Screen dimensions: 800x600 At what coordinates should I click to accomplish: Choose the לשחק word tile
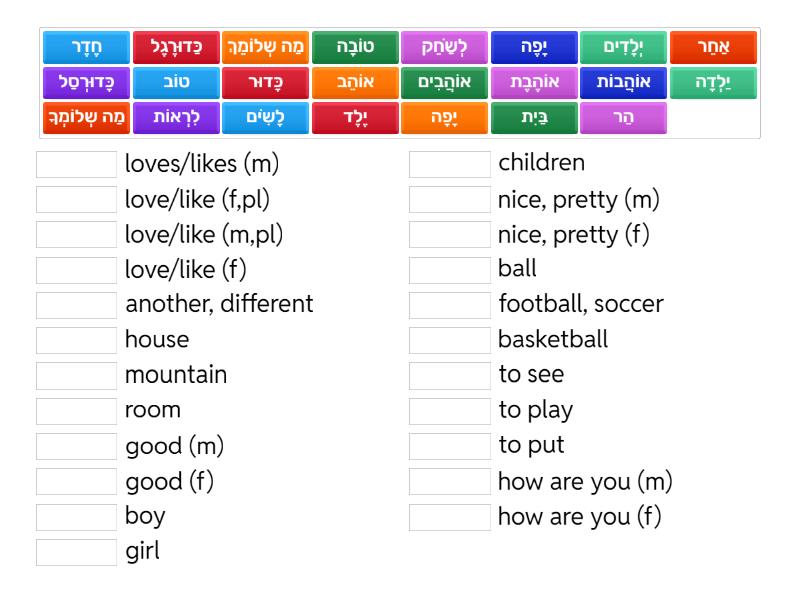click(x=444, y=47)
